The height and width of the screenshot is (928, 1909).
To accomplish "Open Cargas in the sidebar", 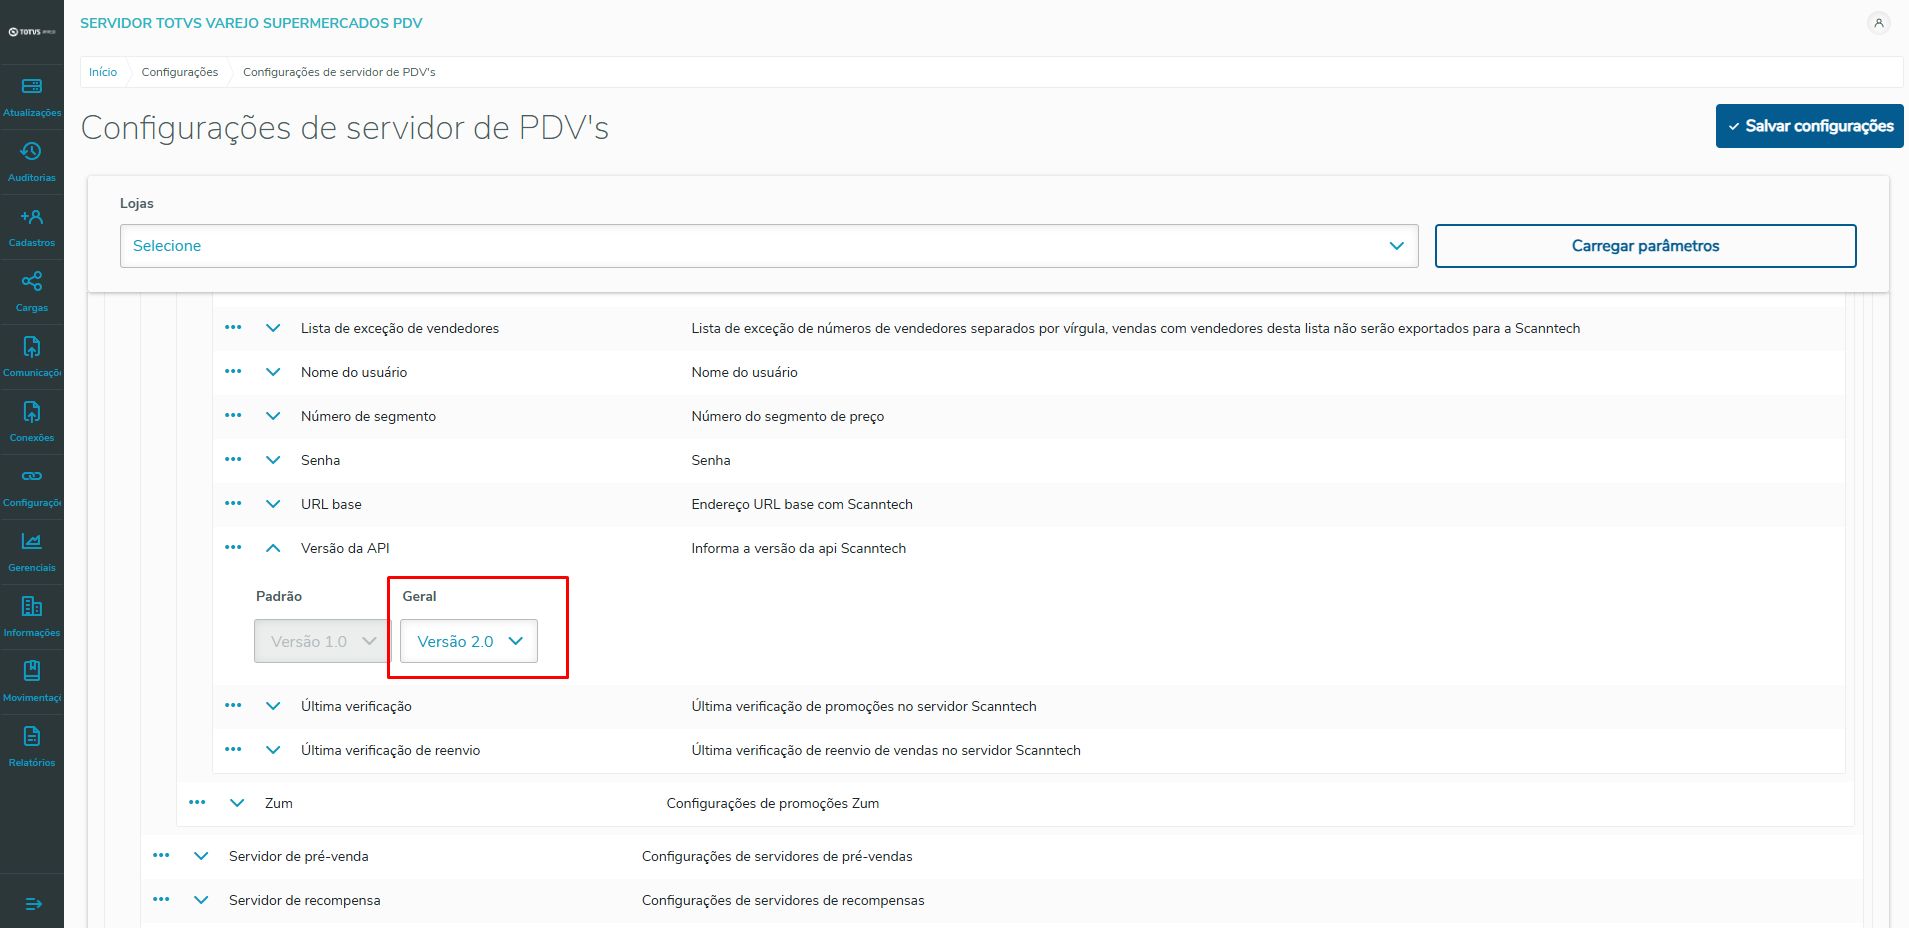I will (x=32, y=292).
